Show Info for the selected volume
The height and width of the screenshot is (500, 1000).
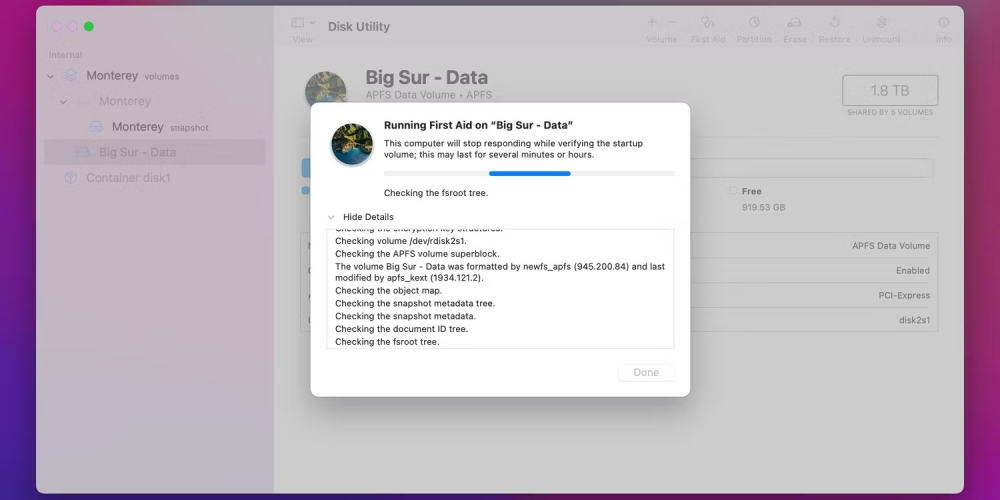tap(943, 22)
